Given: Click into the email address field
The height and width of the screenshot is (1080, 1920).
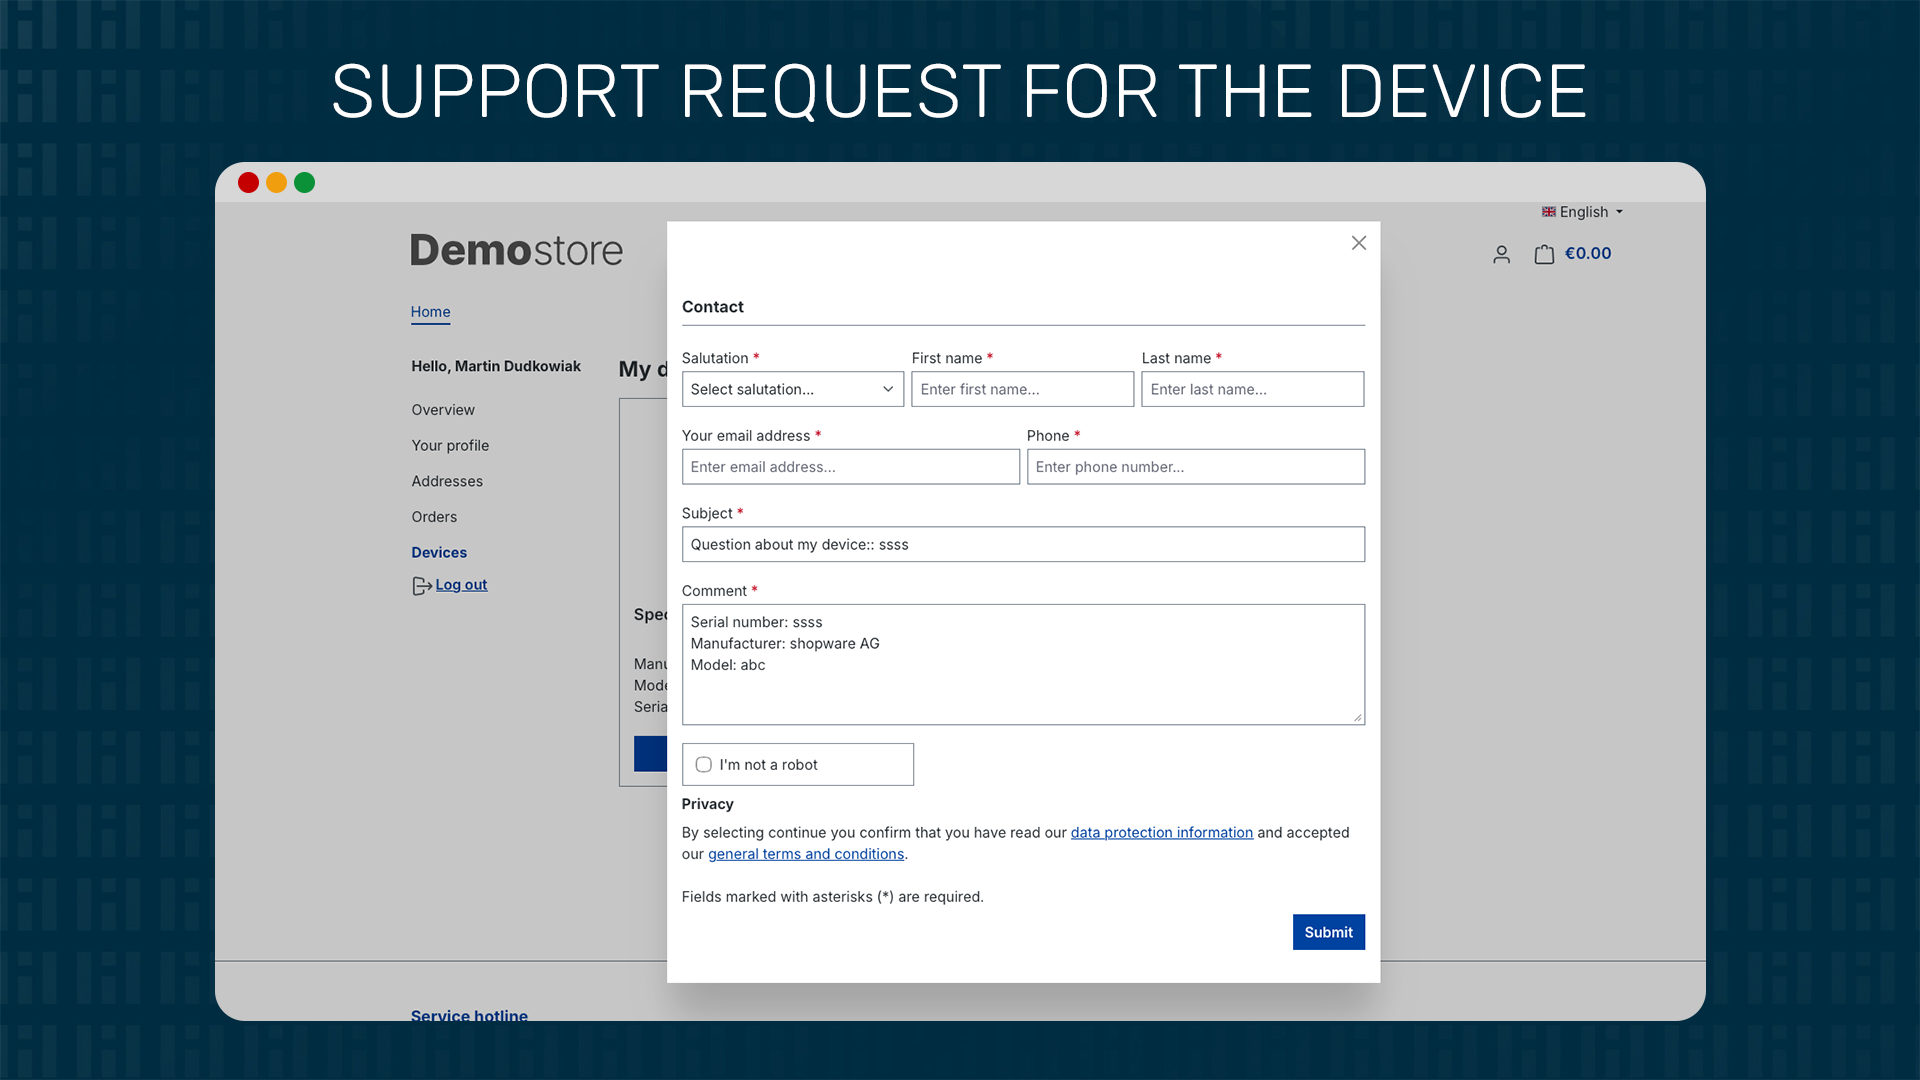Looking at the screenshot, I should [x=850, y=467].
